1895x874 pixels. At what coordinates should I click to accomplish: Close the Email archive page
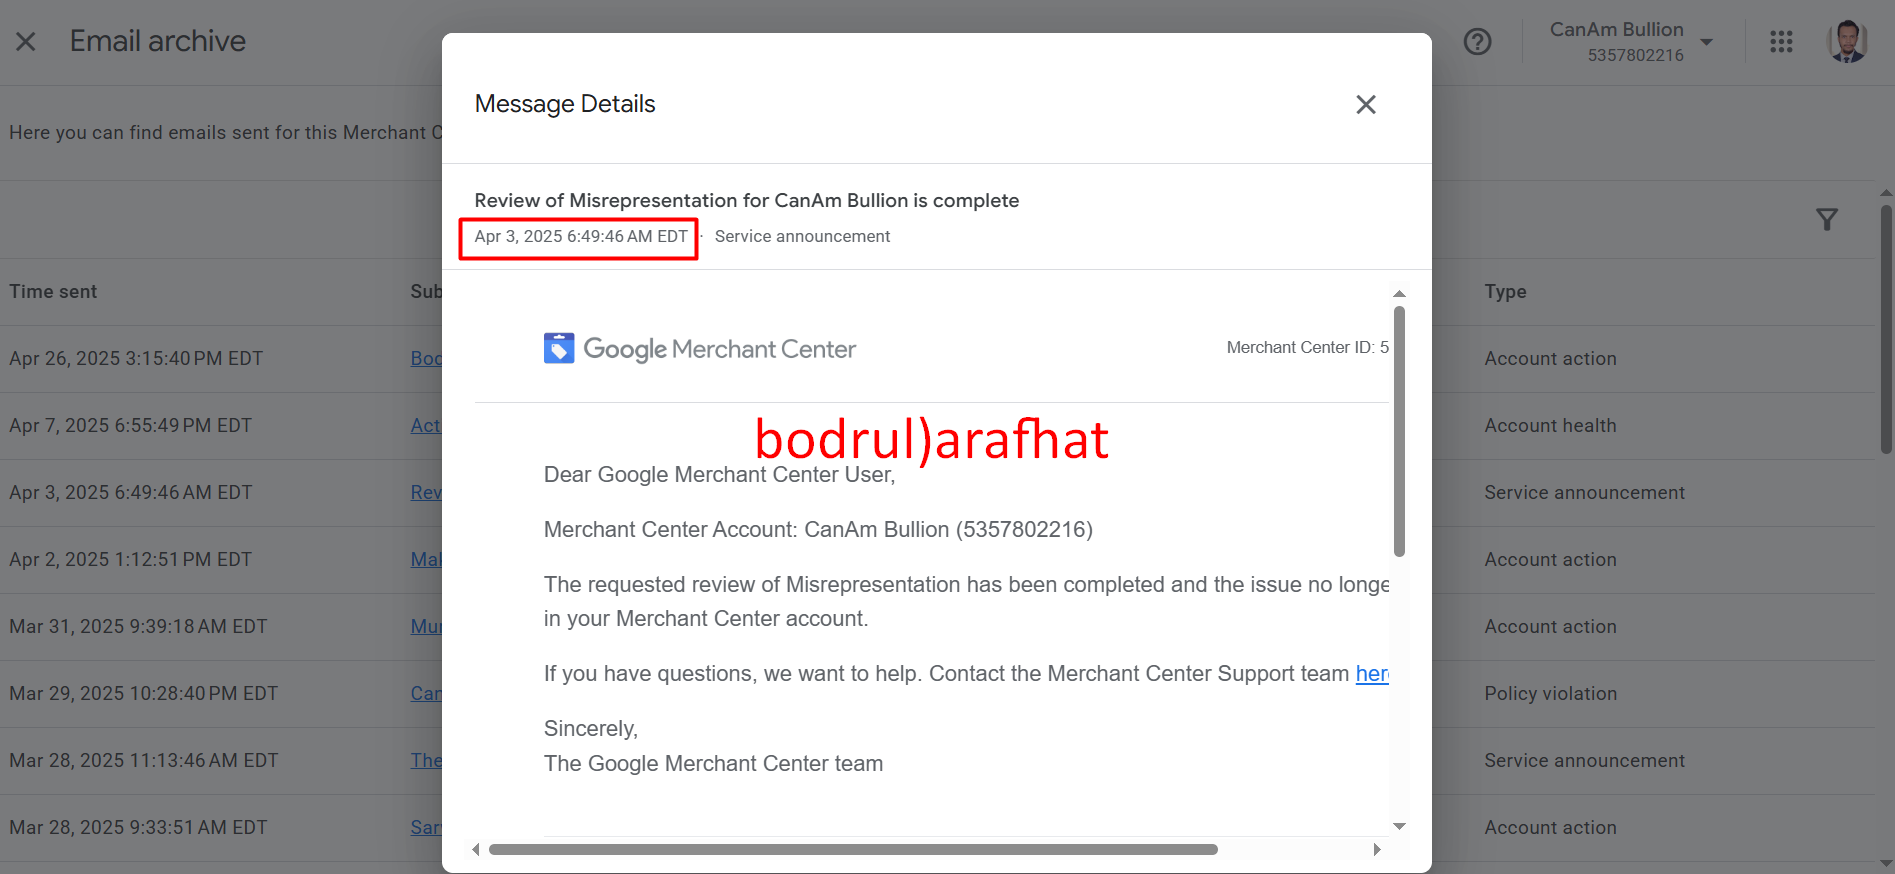[26, 41]
